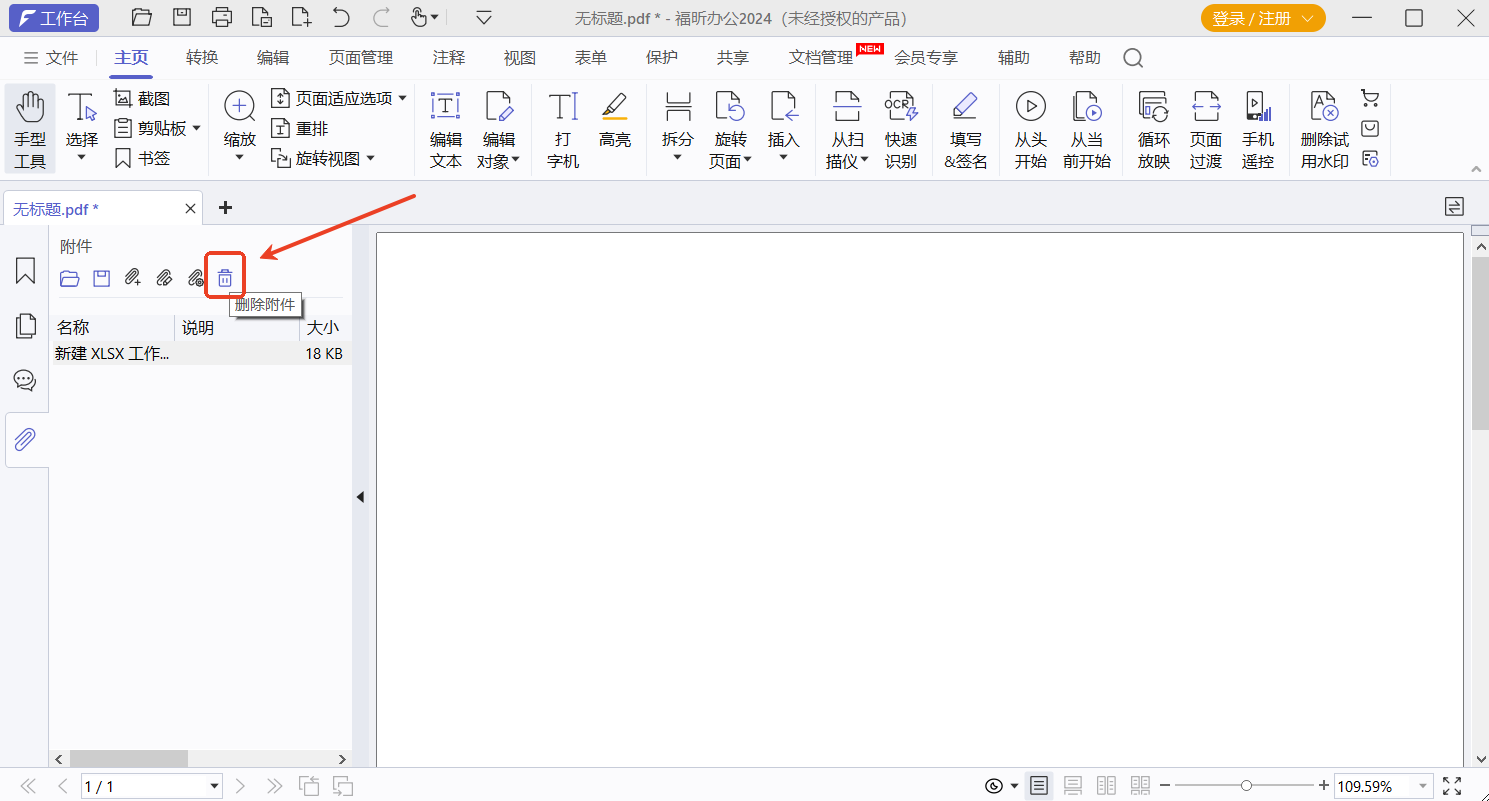Image resolution: width=1489 pixels, height=801 pixels.
Task: Click the Login / Register button
Action: (1262, 19)
